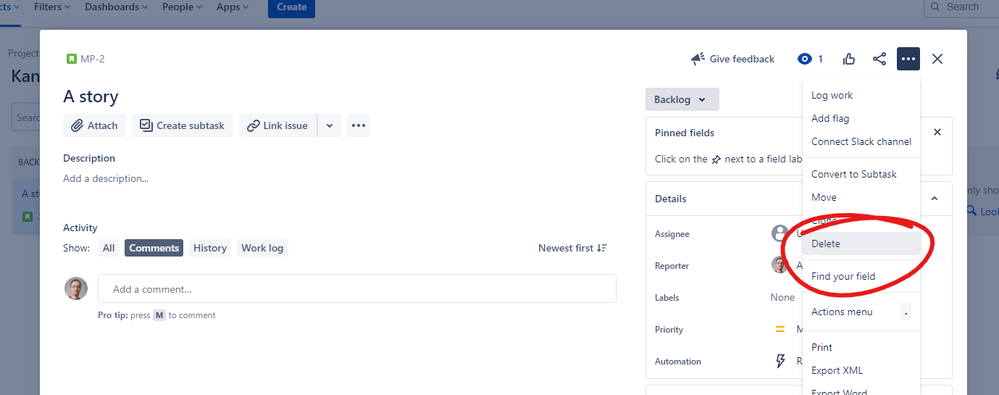Choose Delete from the menu
The height and width of the screenshot is (395, 999).
click(x=861, y=243)
